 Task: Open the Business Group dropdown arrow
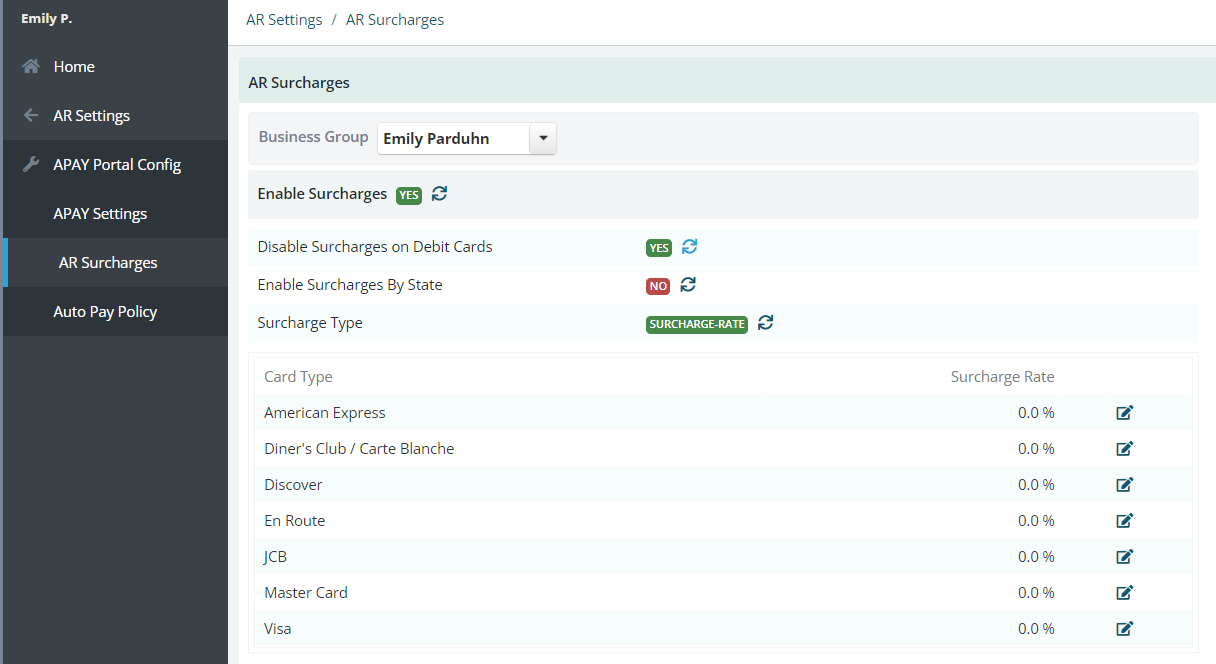(x=542, y=139)
